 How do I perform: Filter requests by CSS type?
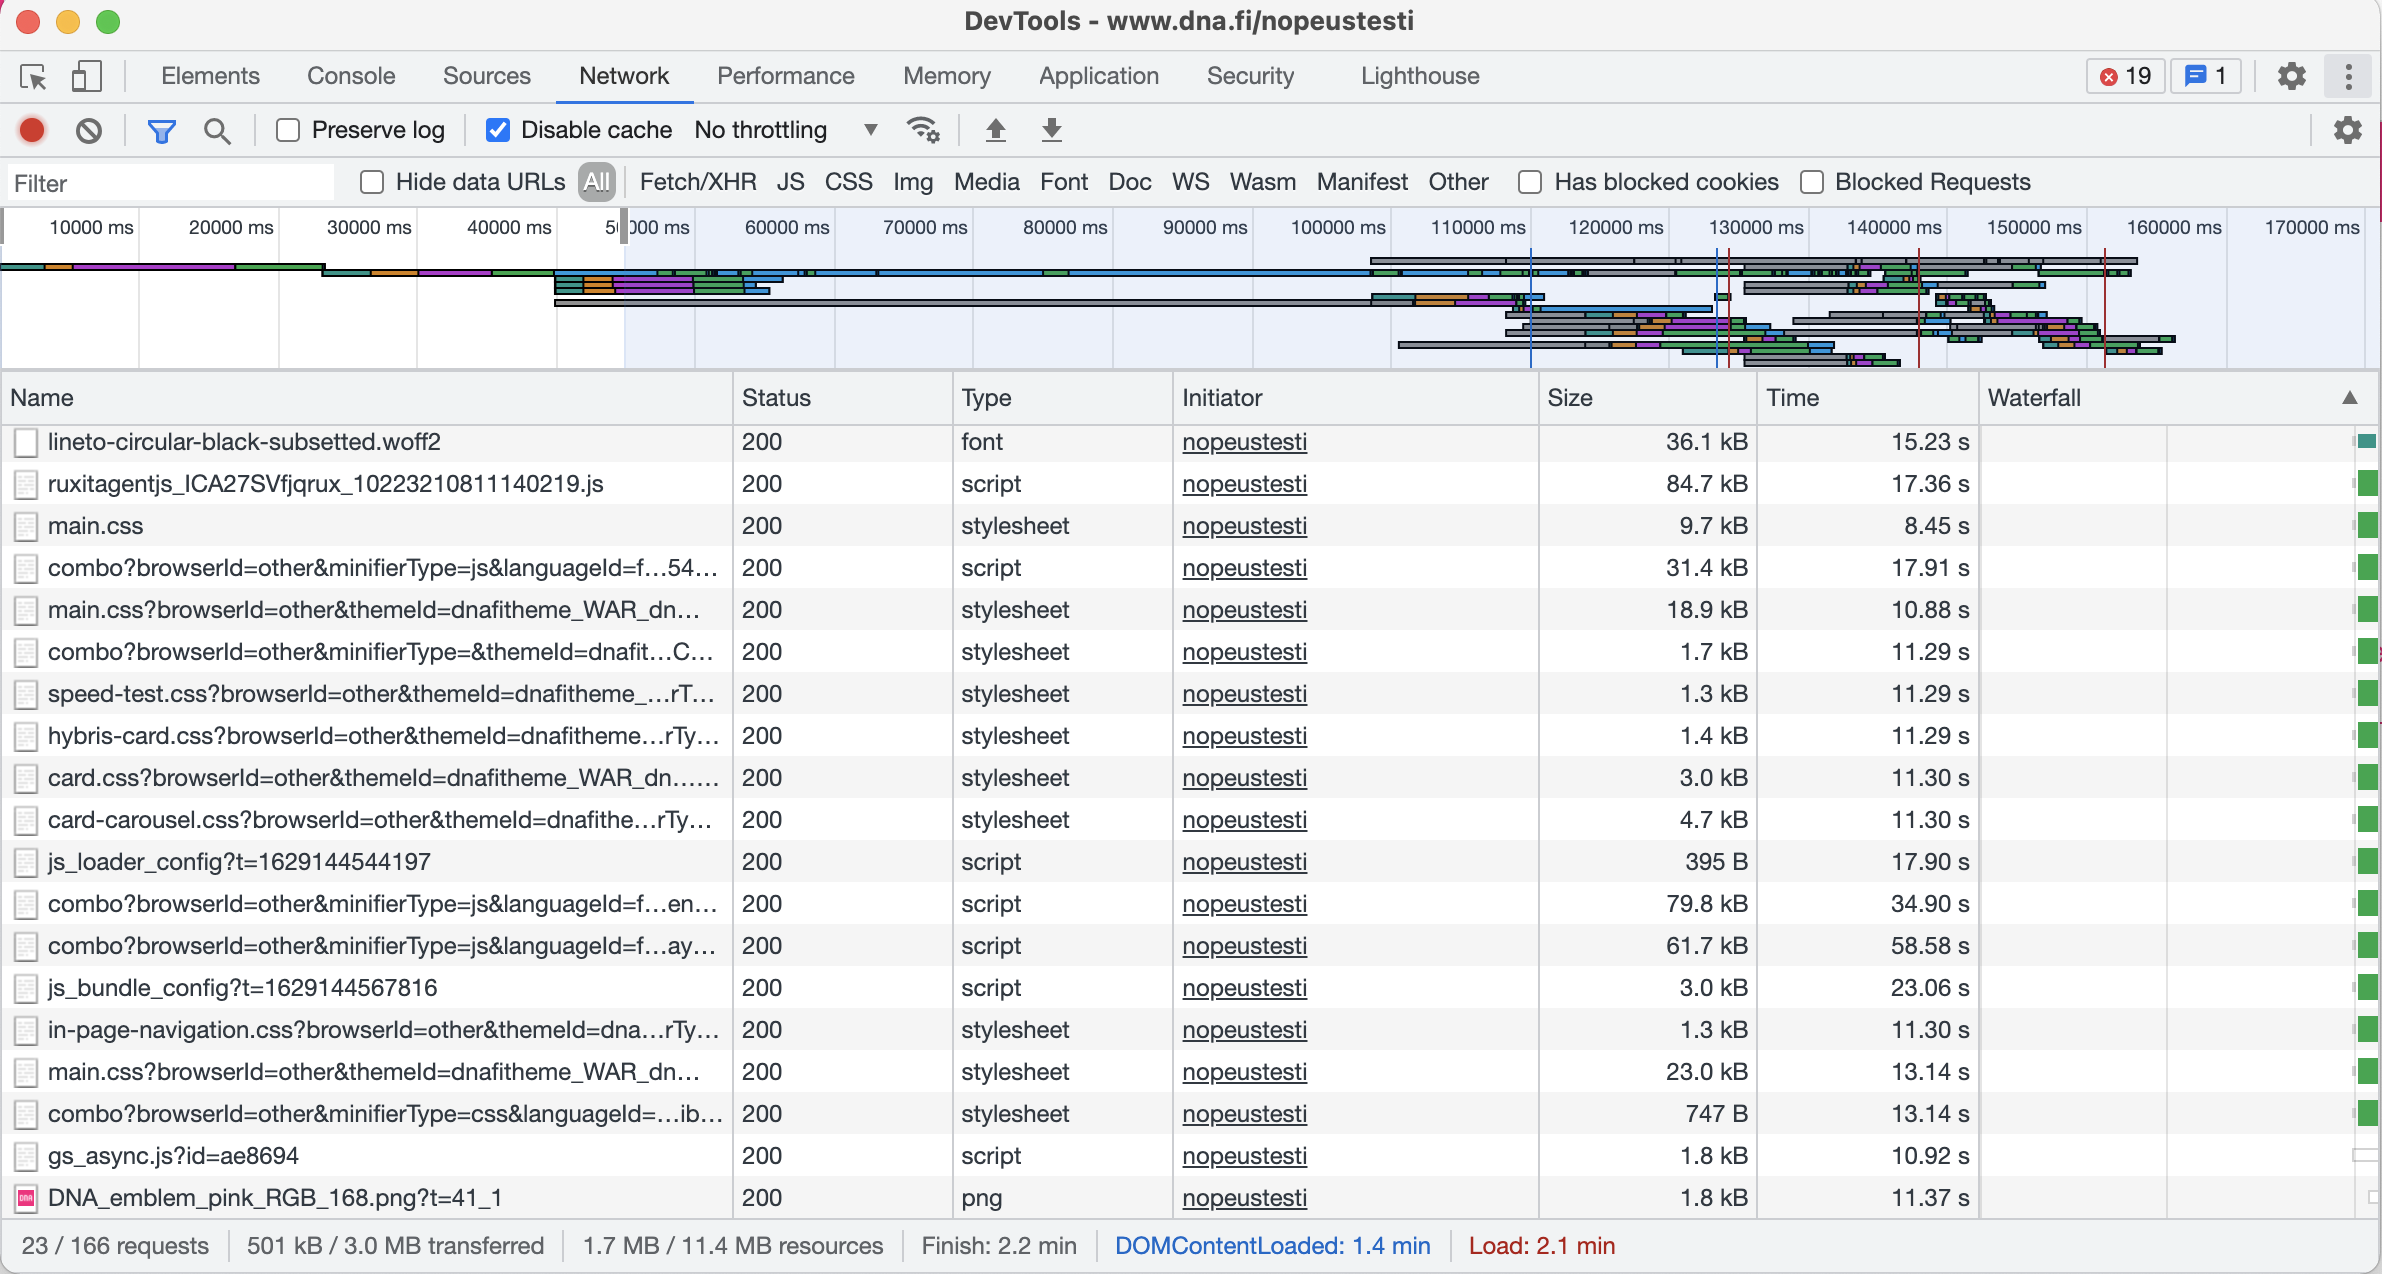848,182
